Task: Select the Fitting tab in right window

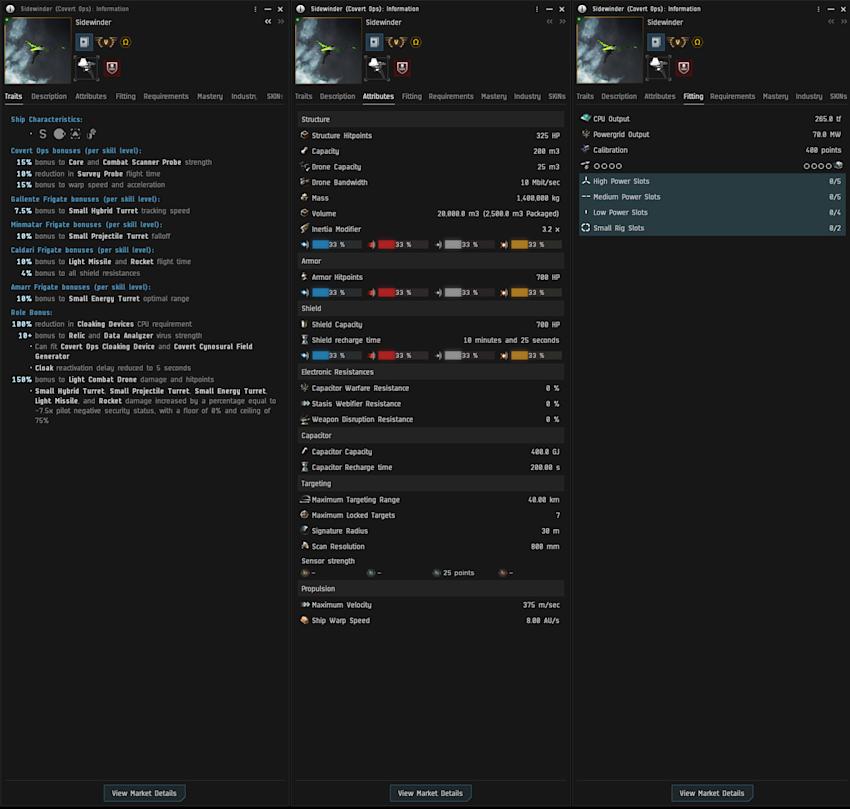Action: pos(693,96)
